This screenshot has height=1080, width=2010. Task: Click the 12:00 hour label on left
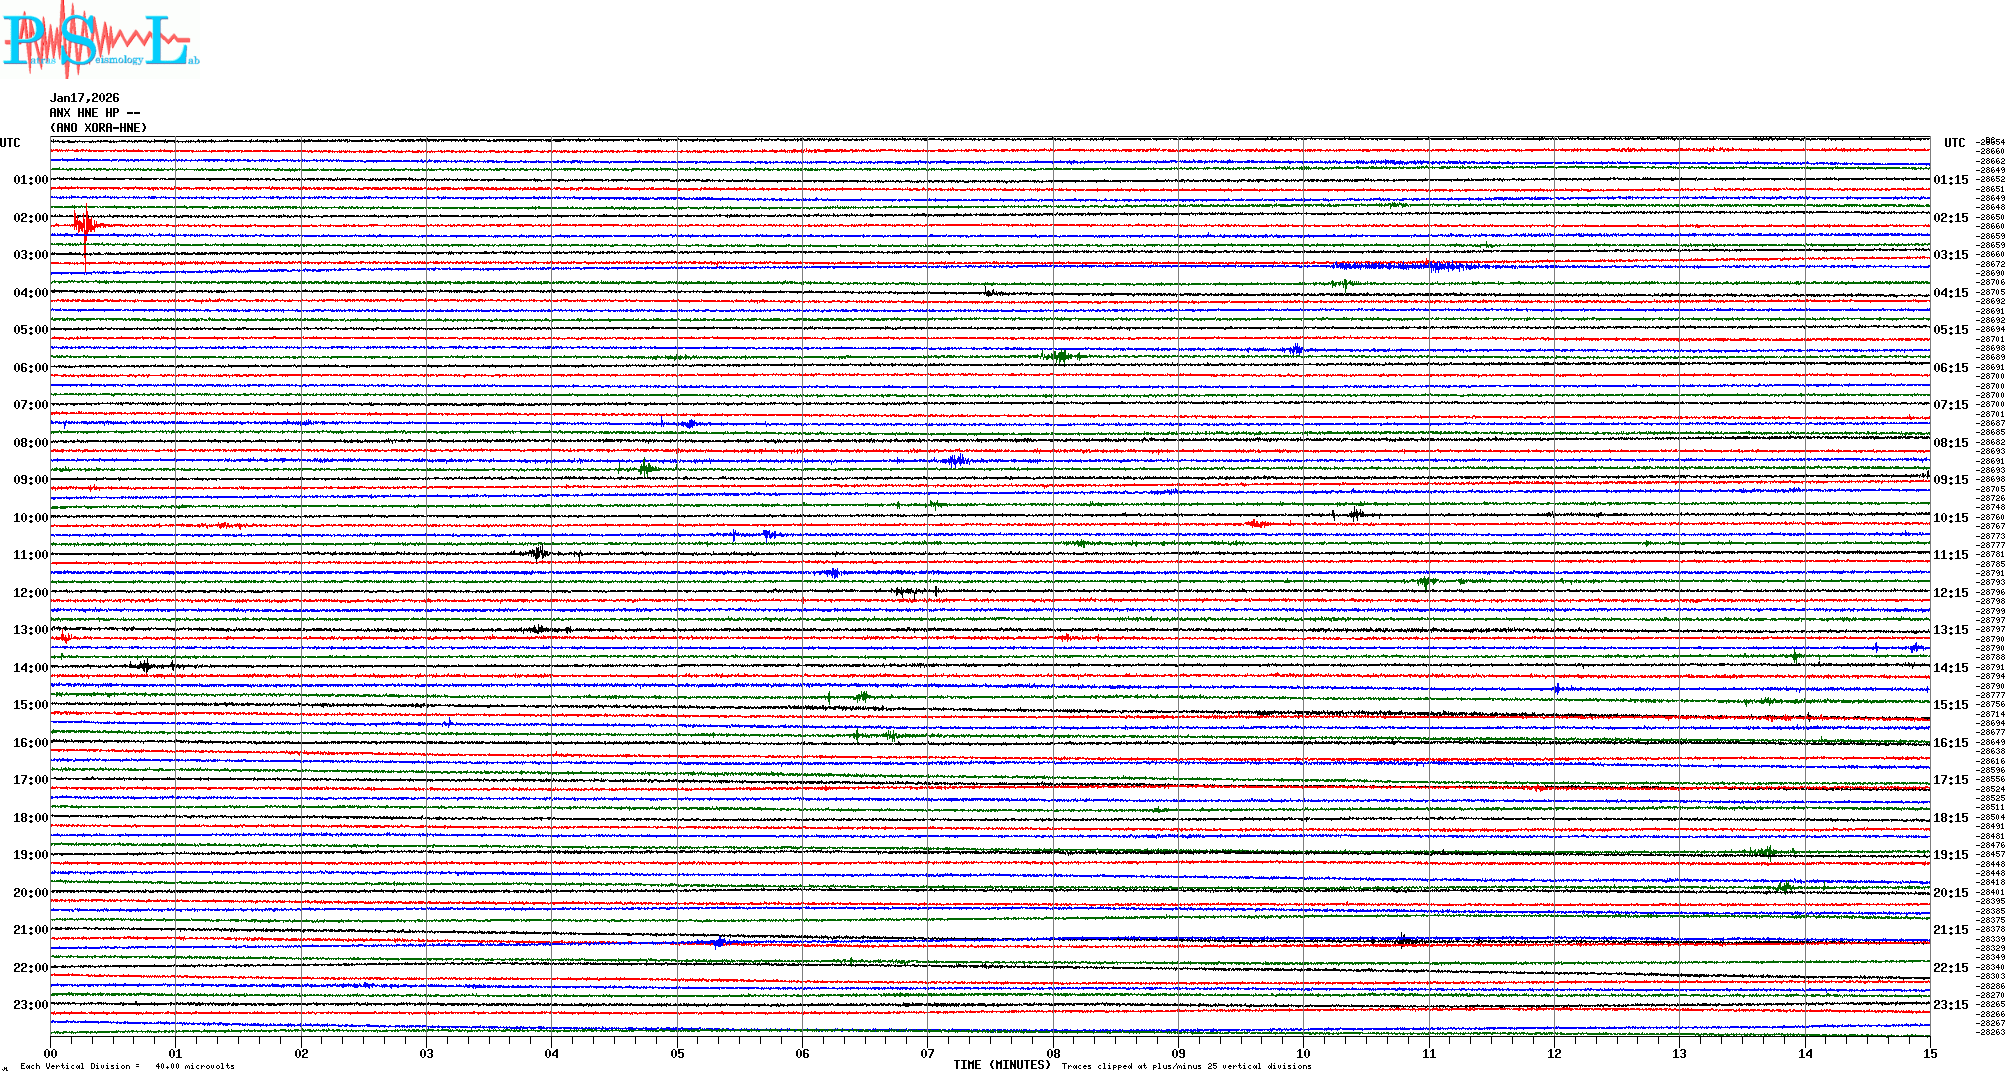[30, 593]
